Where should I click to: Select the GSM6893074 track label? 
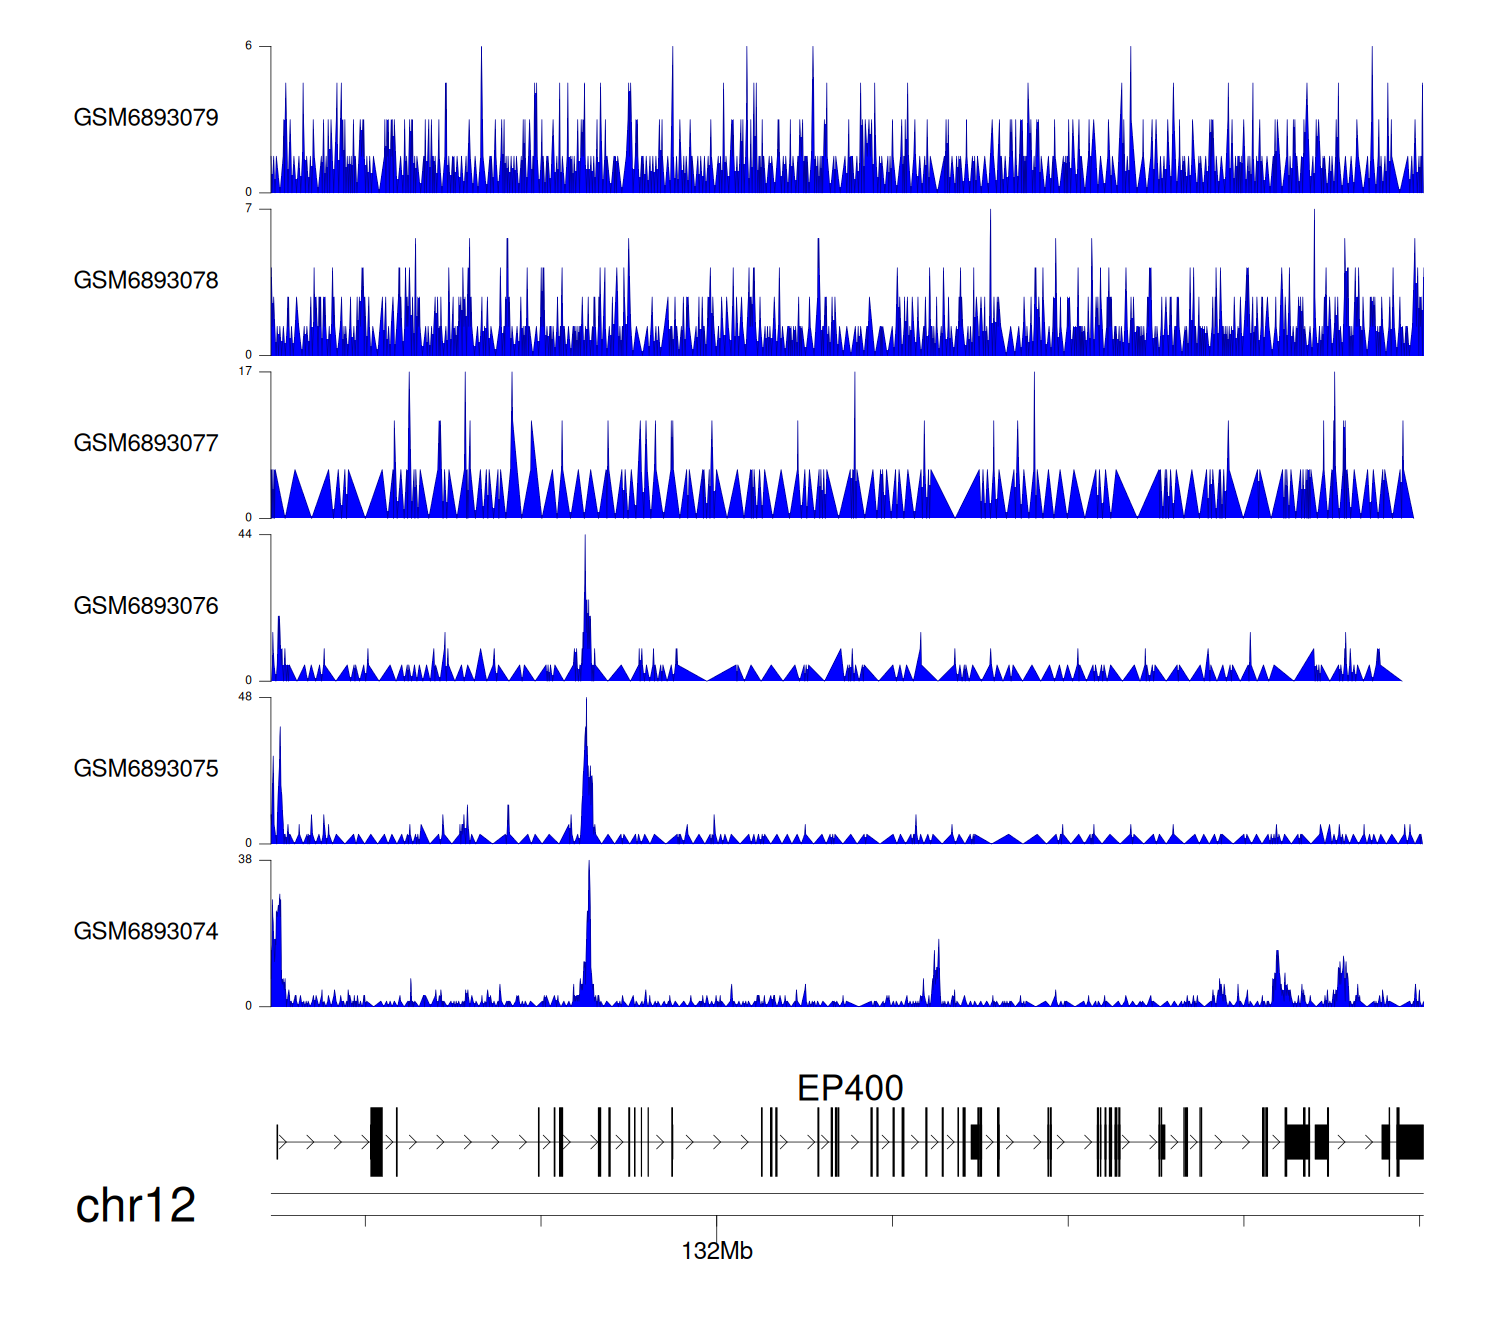tap(146, 932)
